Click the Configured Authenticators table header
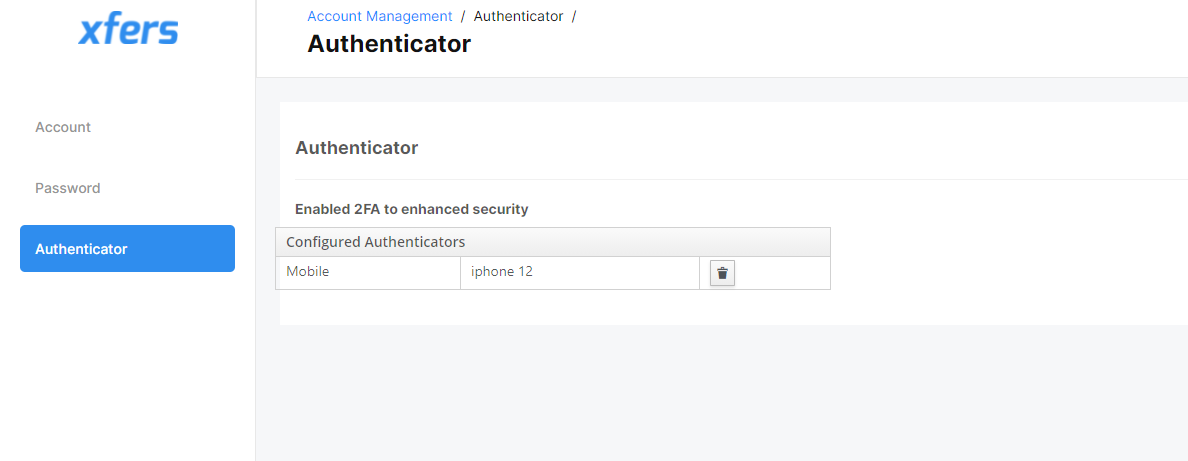1188x461 pixels. pos(553,242)
